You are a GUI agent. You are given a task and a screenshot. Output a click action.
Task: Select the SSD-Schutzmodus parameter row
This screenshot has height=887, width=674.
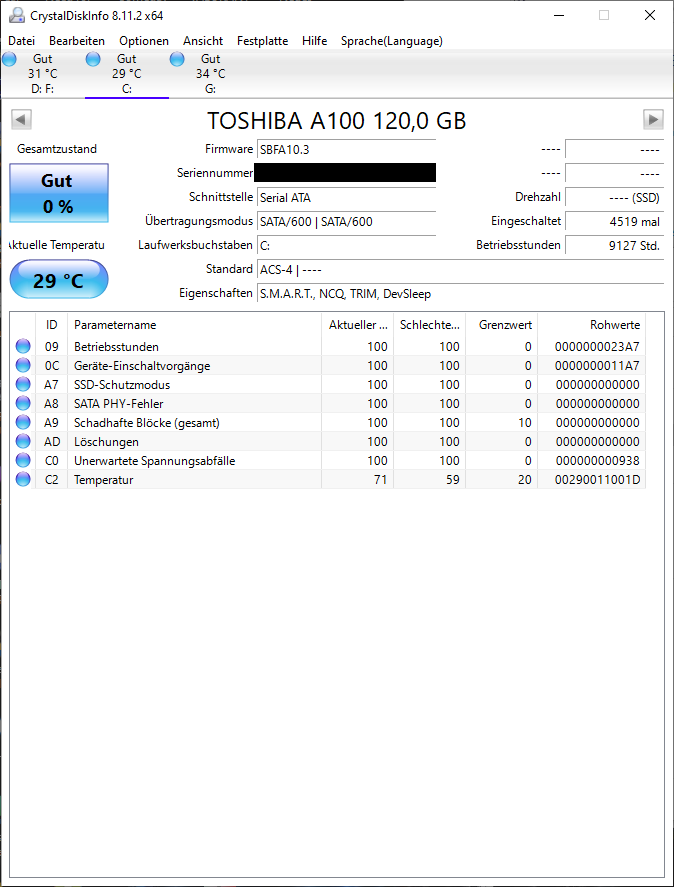point(328,385)
